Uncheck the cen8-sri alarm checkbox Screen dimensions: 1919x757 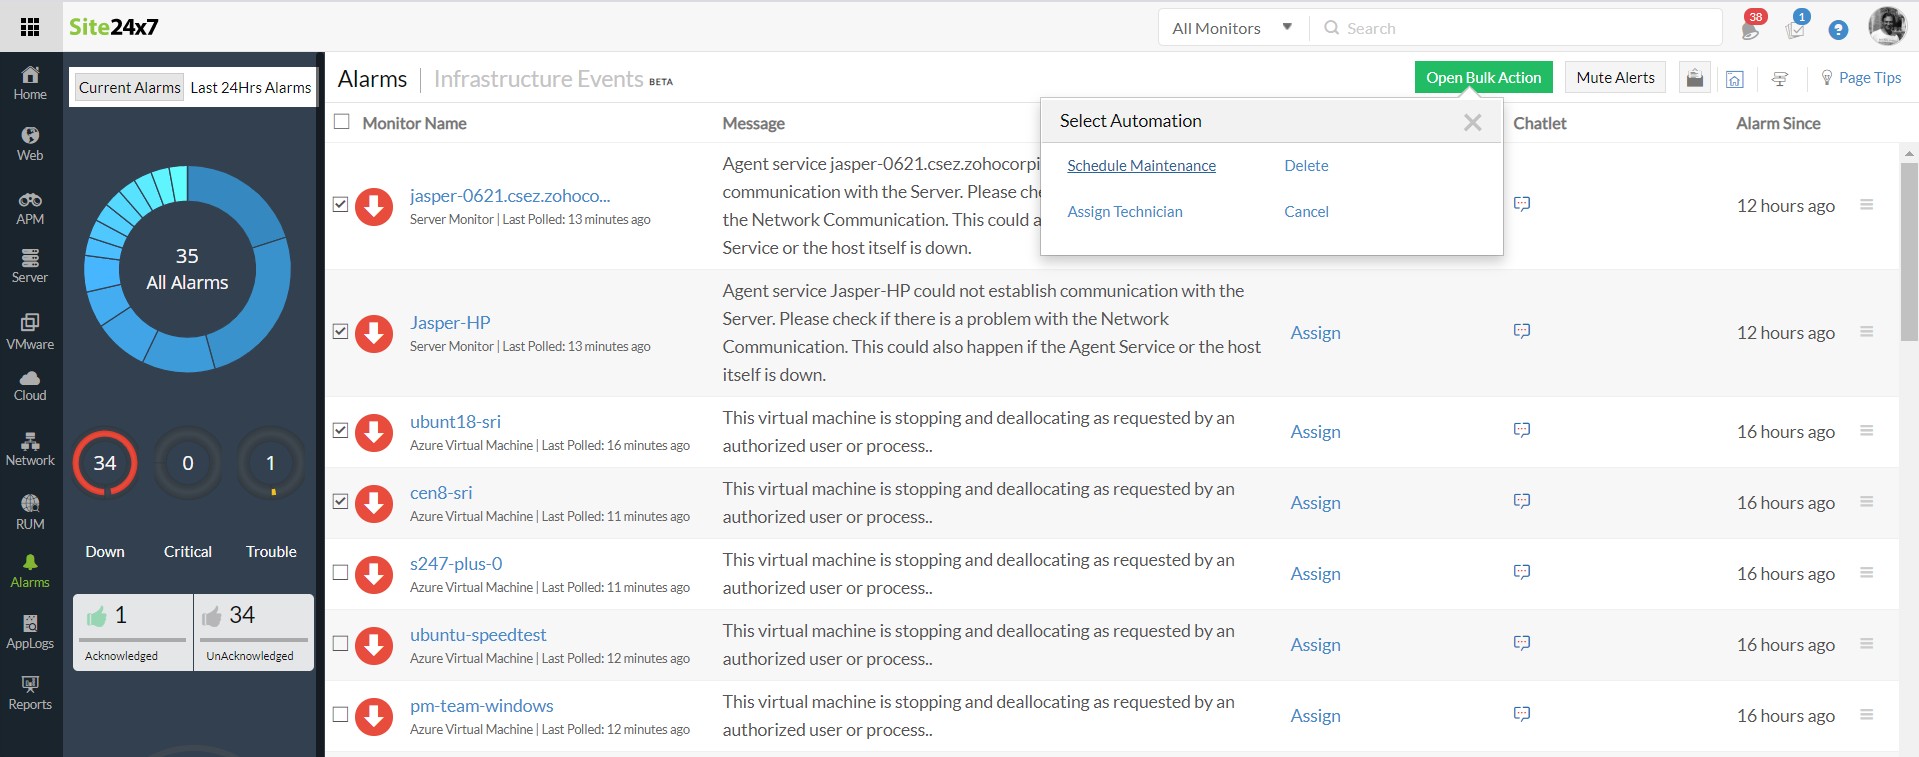(340, 502)
